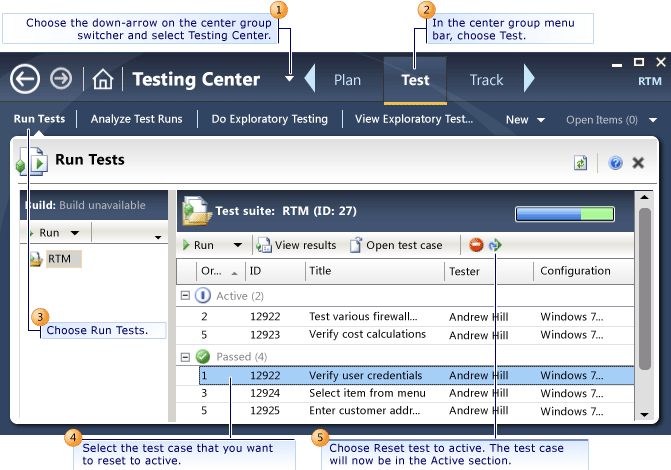Click Open test case
671x470 pixels.
pyautogui.click(x=396, y=245)
